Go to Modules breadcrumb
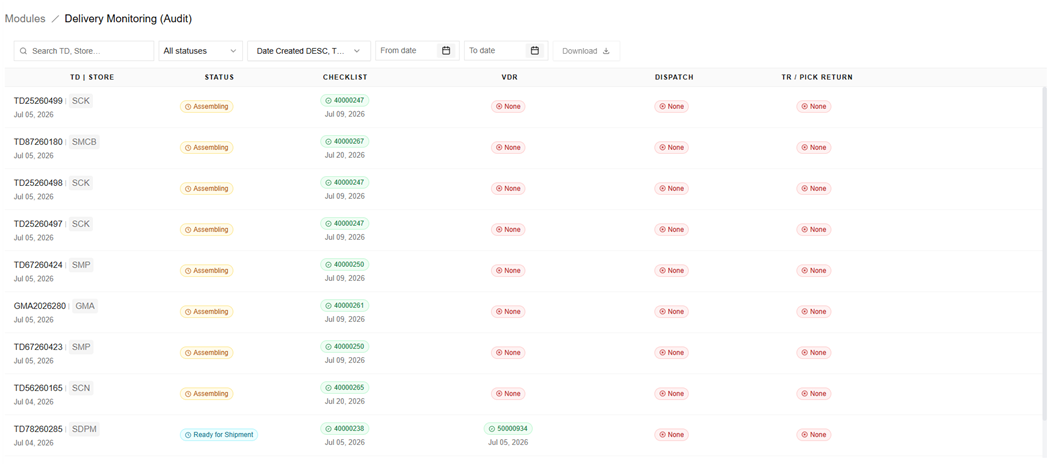The image size is (1054, 466). tap(25, 19)
